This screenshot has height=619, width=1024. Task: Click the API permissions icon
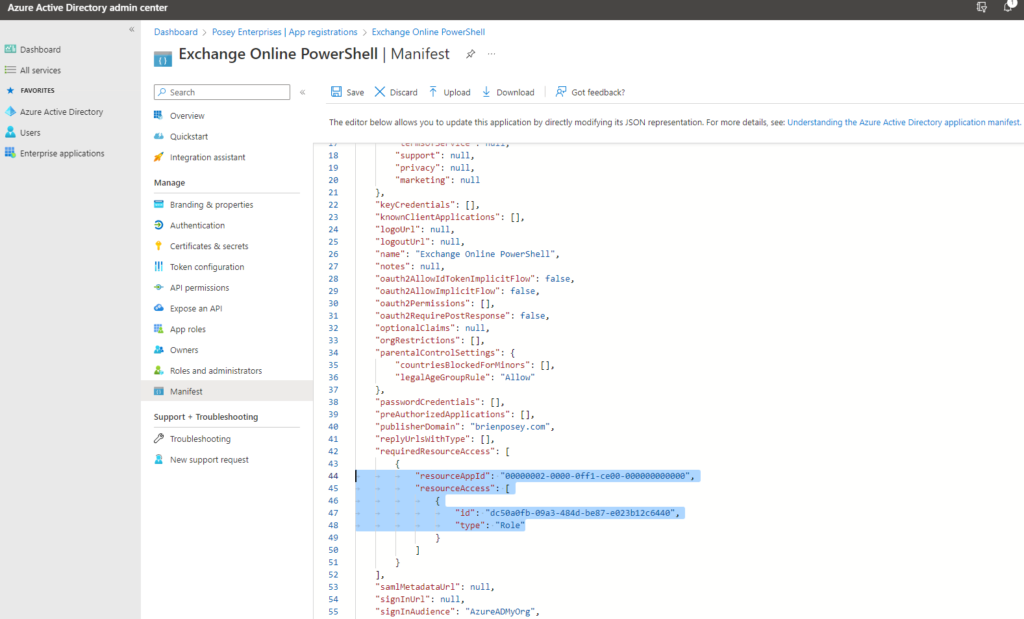158,287
